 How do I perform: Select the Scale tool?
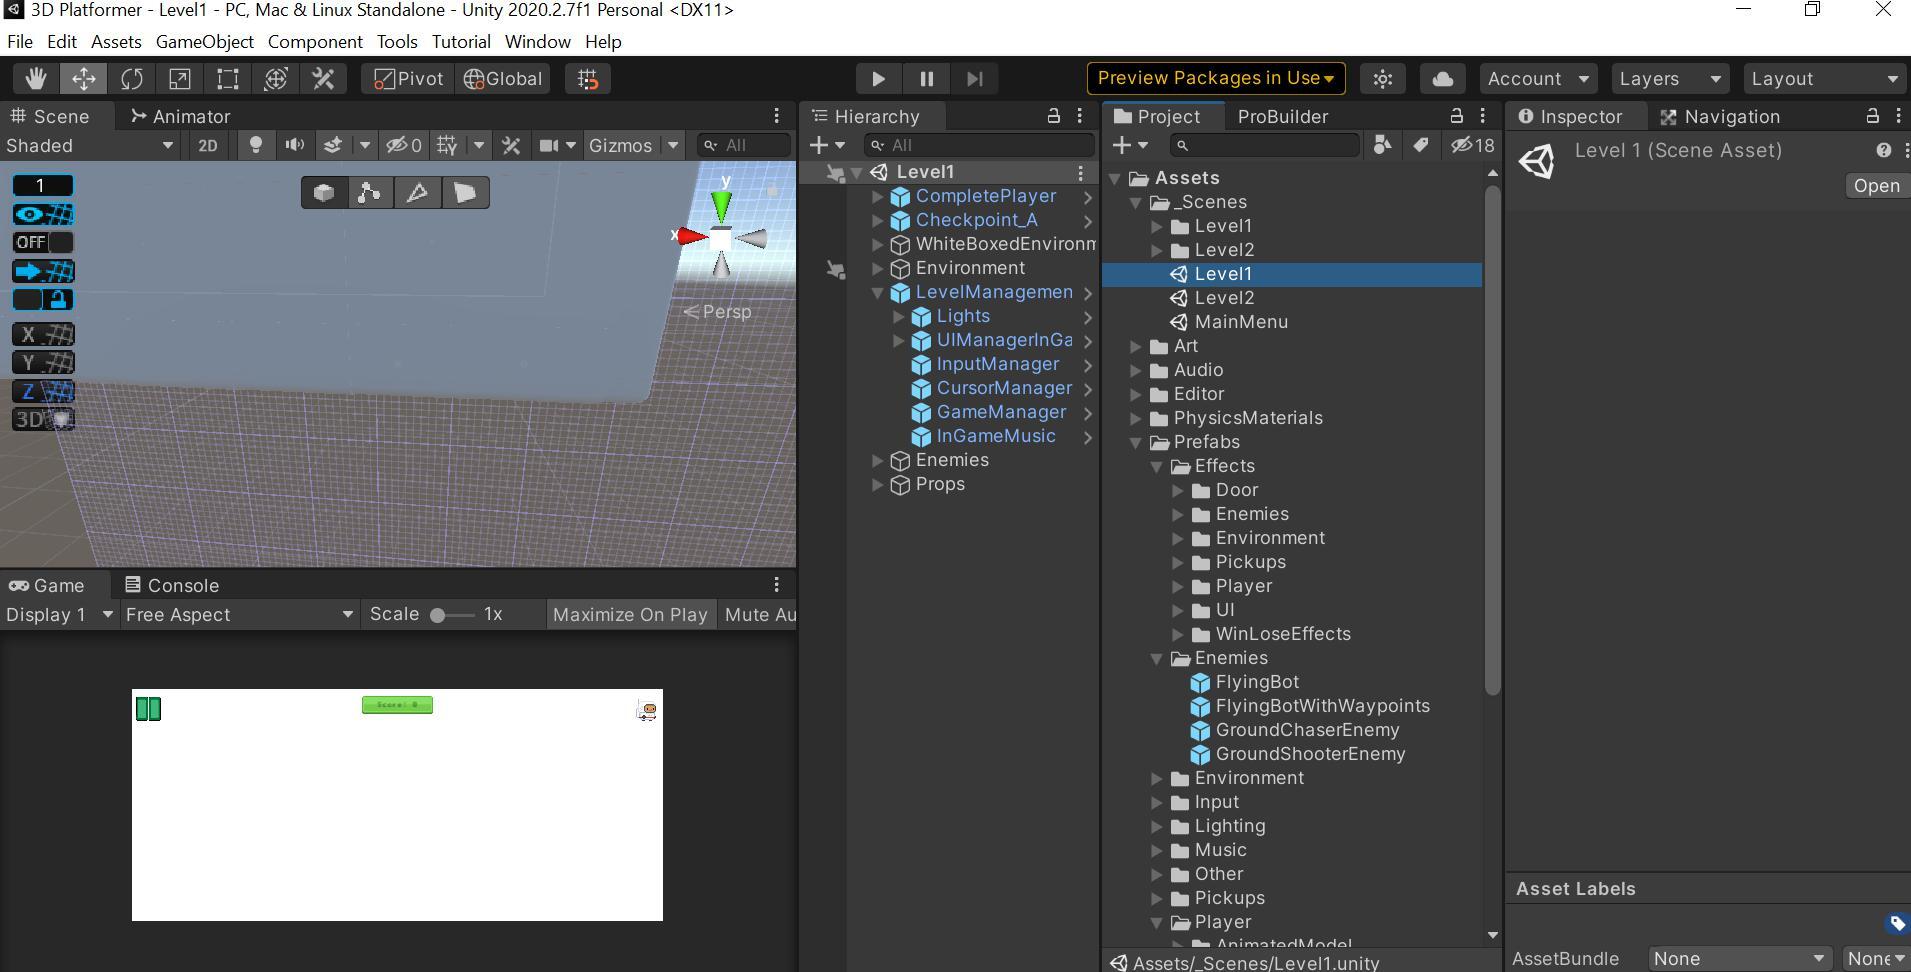[x=180, y=79]
